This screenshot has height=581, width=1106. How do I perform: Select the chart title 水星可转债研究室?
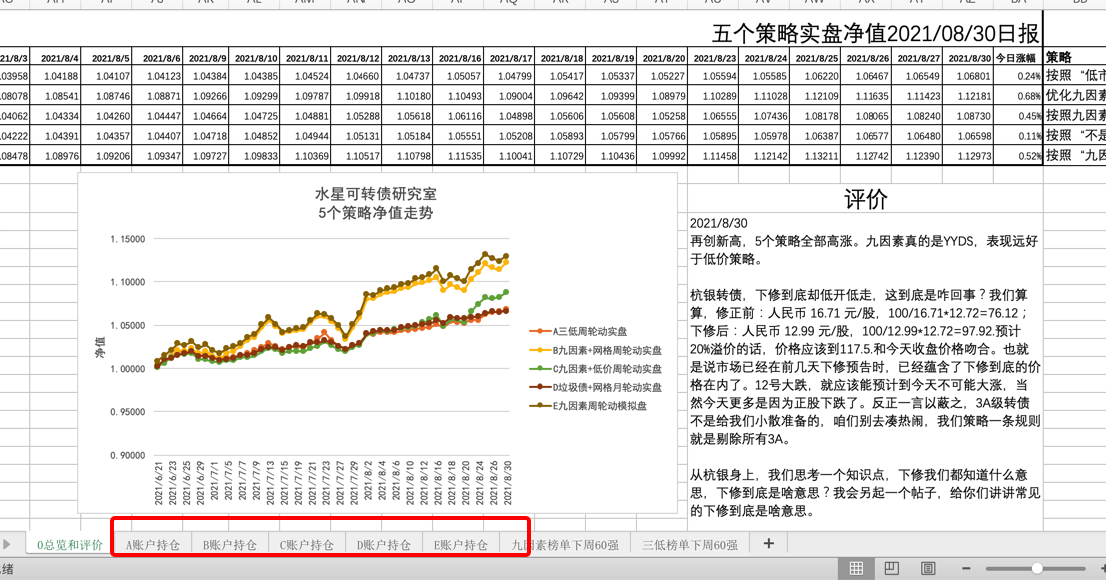tap(376, 193)
